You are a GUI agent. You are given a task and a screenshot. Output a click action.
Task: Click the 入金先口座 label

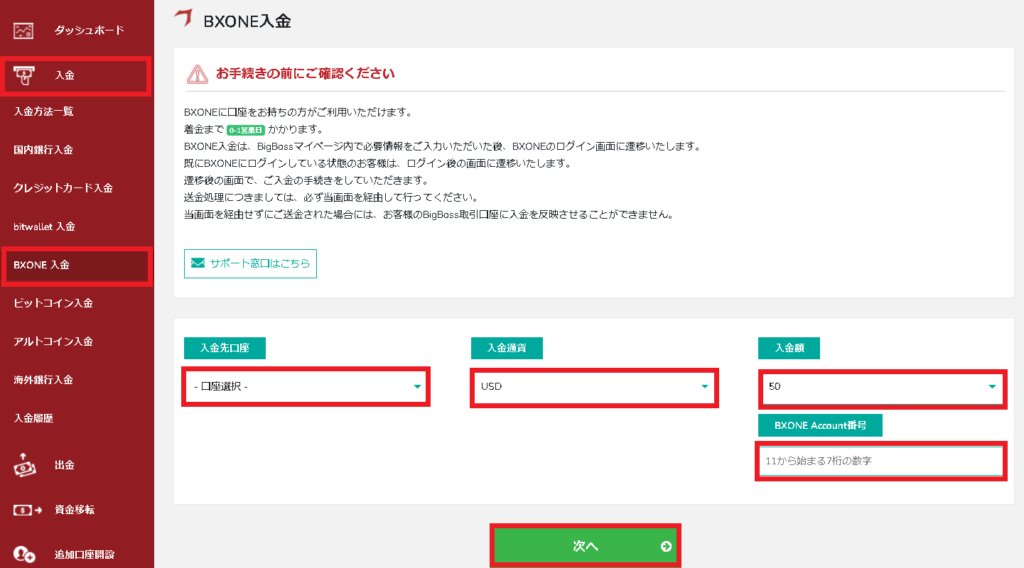click(x=225, y=348)
